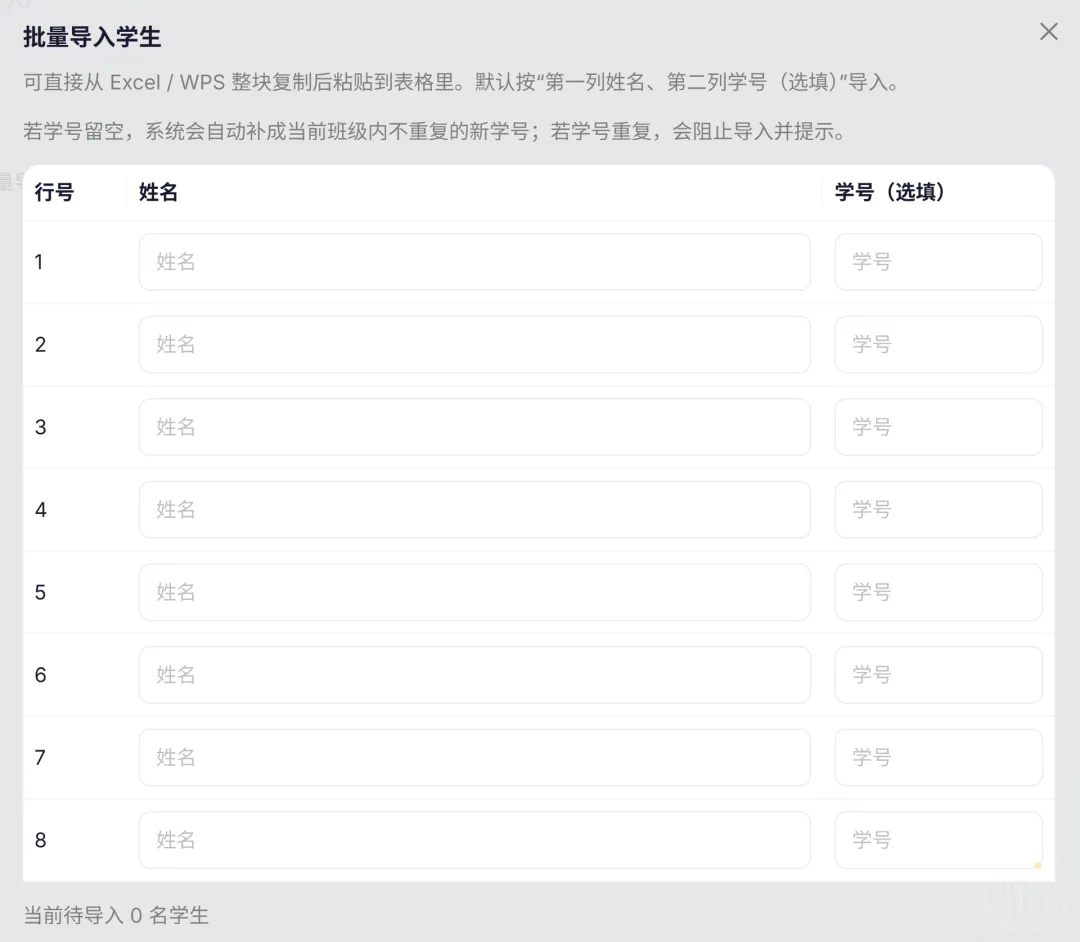The image size is (1080, 942).
Task: Click the name input field in row 1
Action: click(x=475, y=262)
